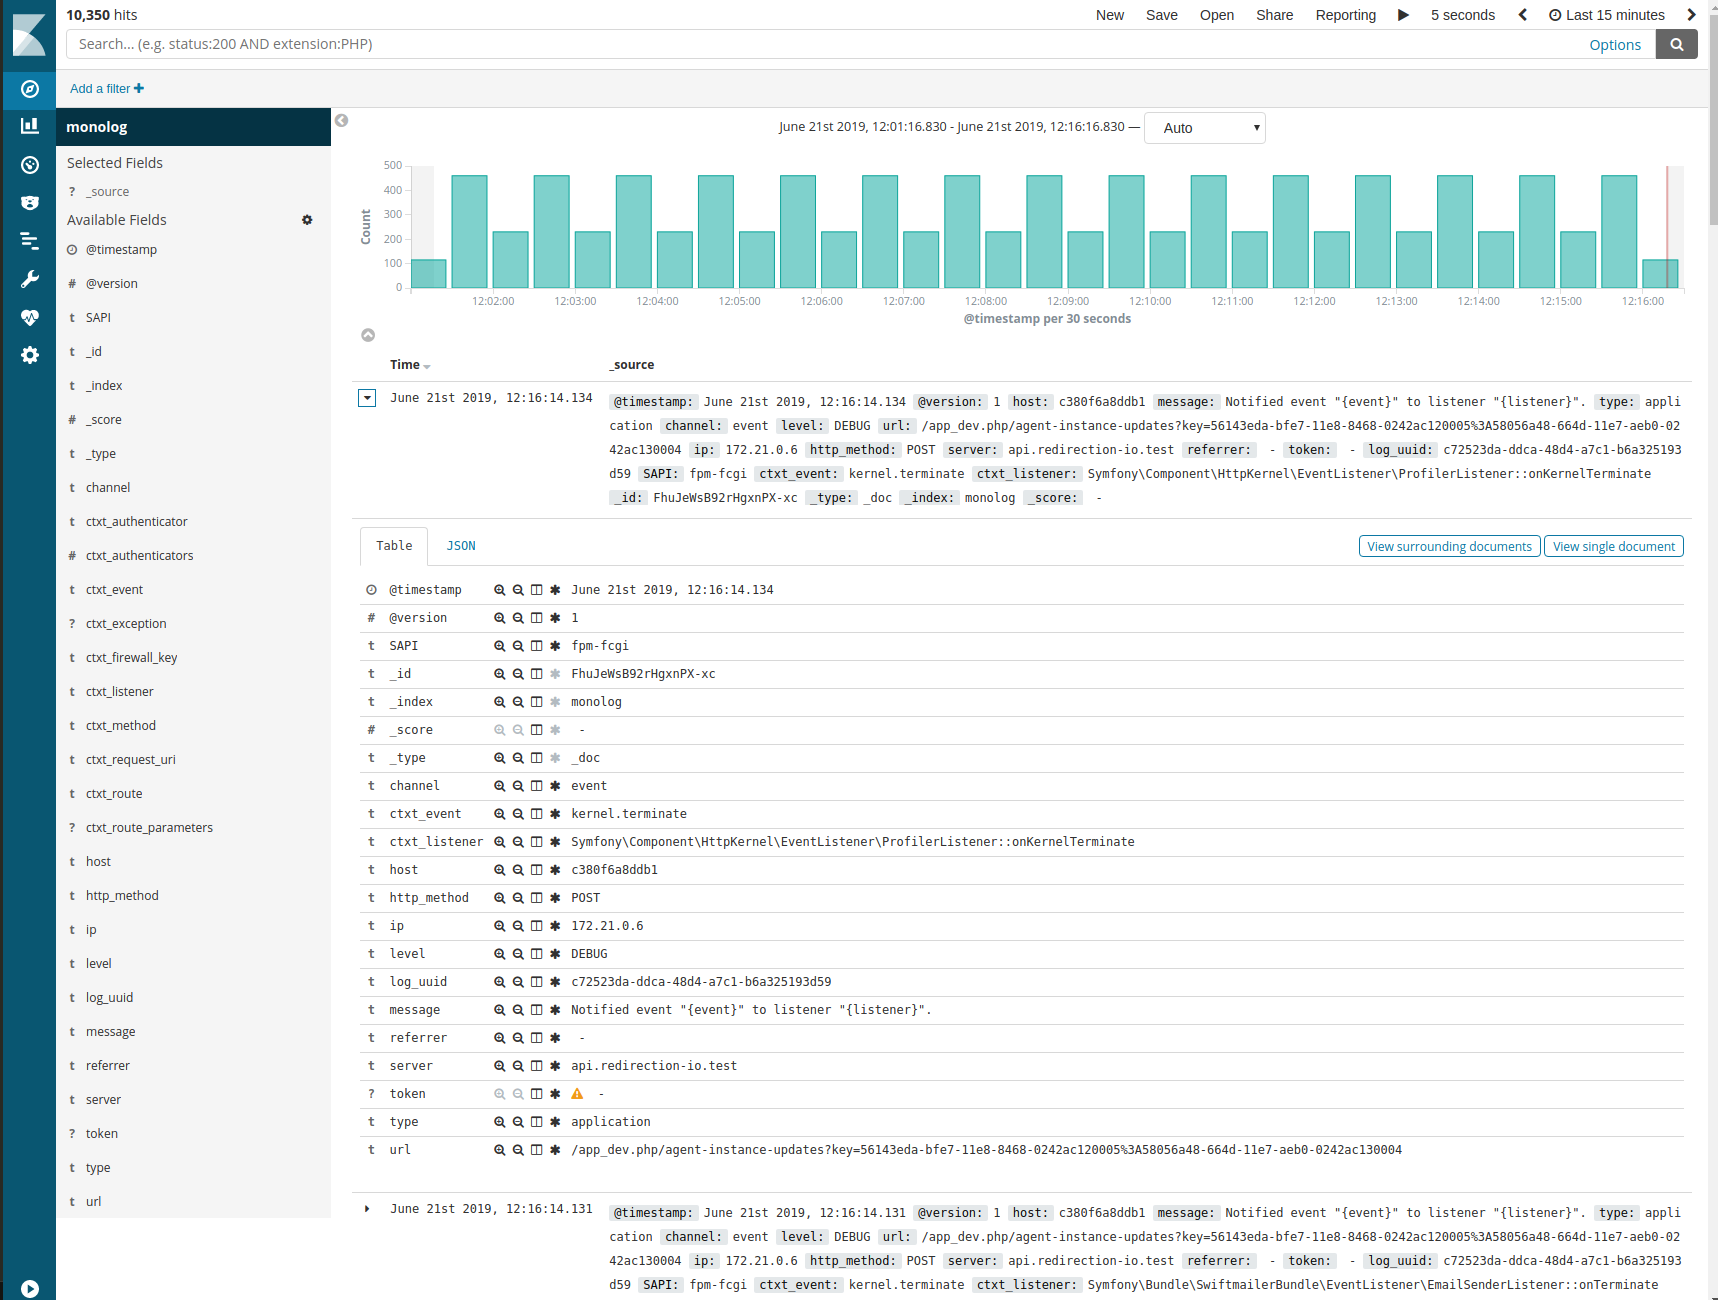Move time range forward with right chevron
Viewport: 1718px width, 1300px height.
point(1691,15)
